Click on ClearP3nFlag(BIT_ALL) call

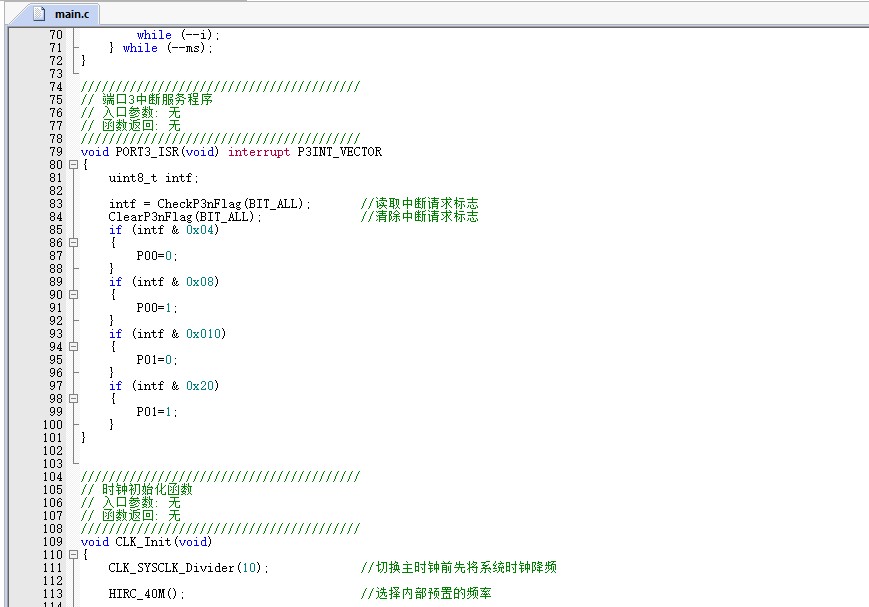click(181, 217)
